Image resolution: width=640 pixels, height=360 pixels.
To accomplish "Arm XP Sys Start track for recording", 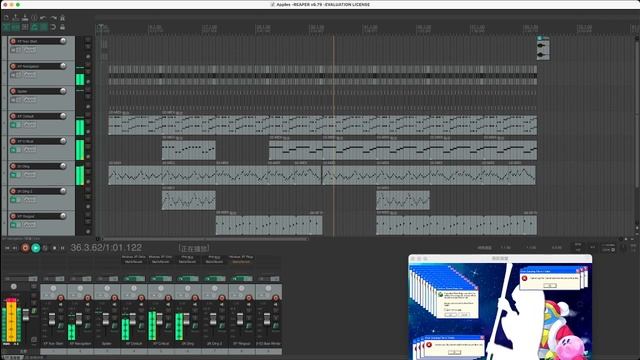I will pyautogui.click(x=13, y=41).
